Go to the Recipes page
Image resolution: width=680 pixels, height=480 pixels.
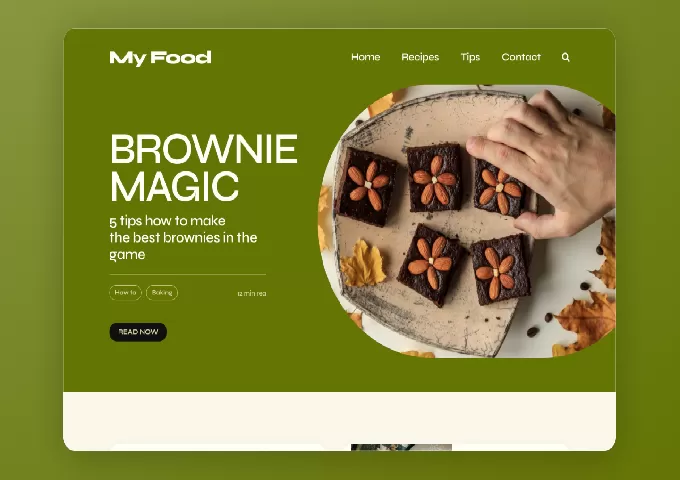pos(420,57)
